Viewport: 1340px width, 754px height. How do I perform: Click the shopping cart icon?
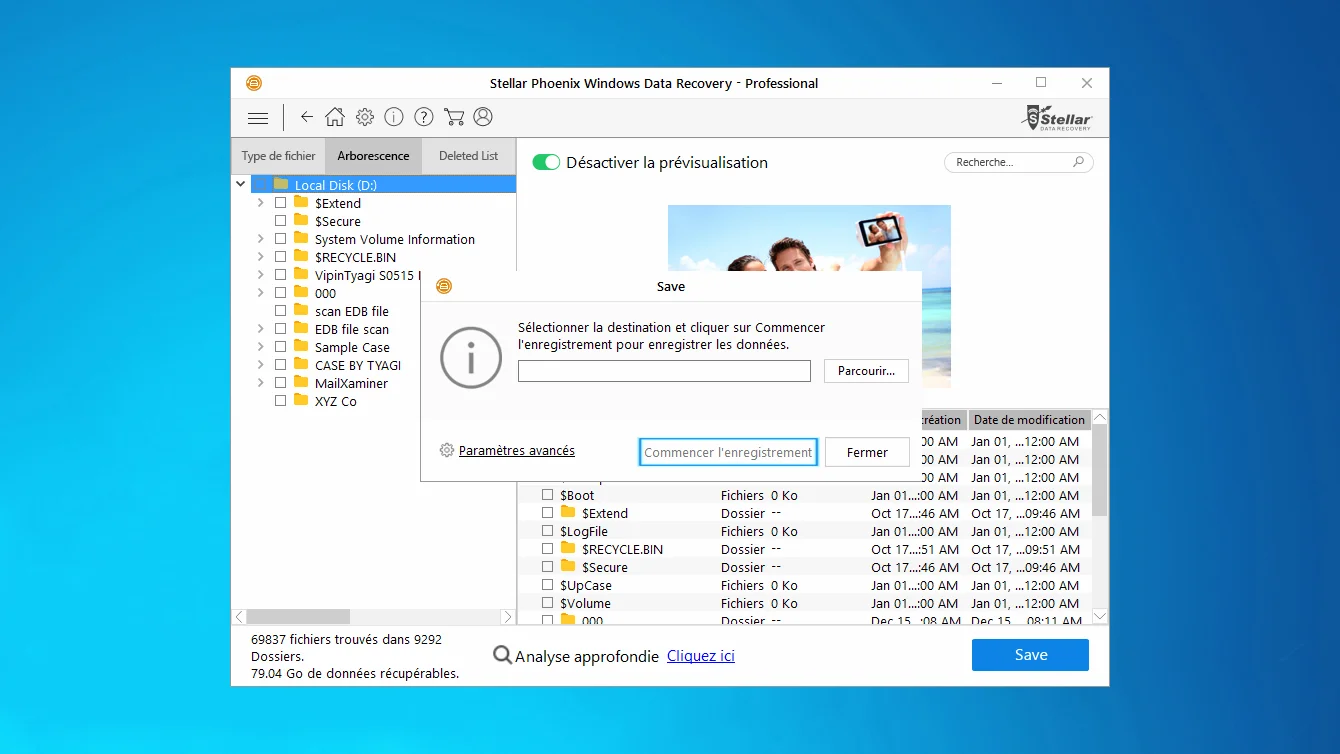pyautogui.click(x=454, y=117)
